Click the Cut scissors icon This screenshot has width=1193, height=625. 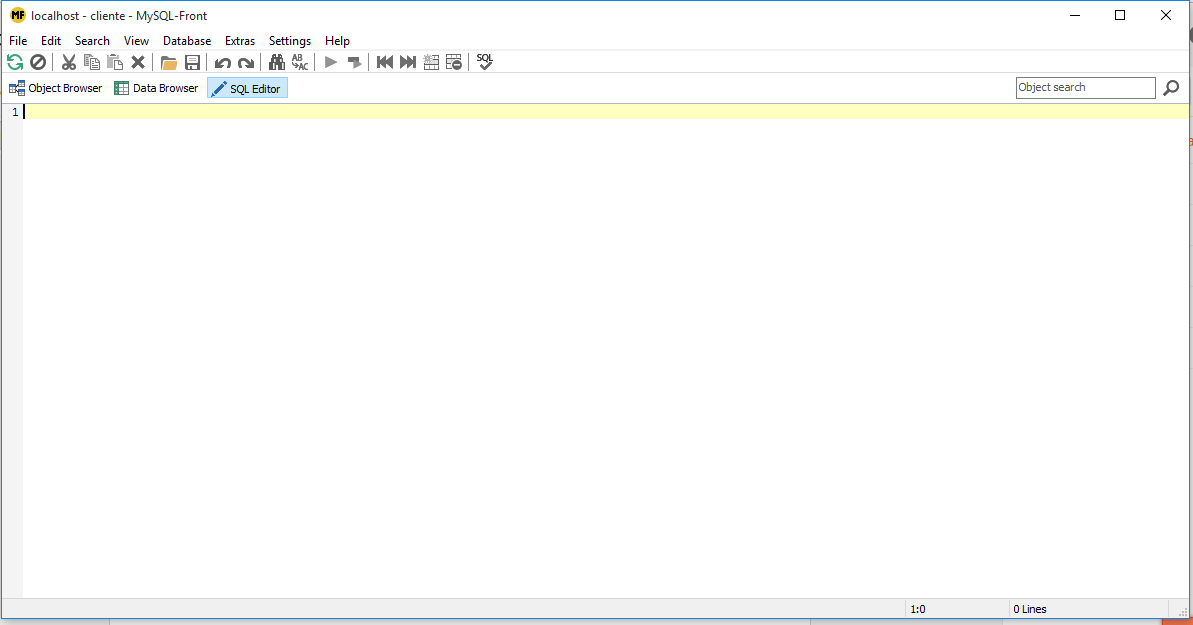pyautogui.click(x=69, y=62)
